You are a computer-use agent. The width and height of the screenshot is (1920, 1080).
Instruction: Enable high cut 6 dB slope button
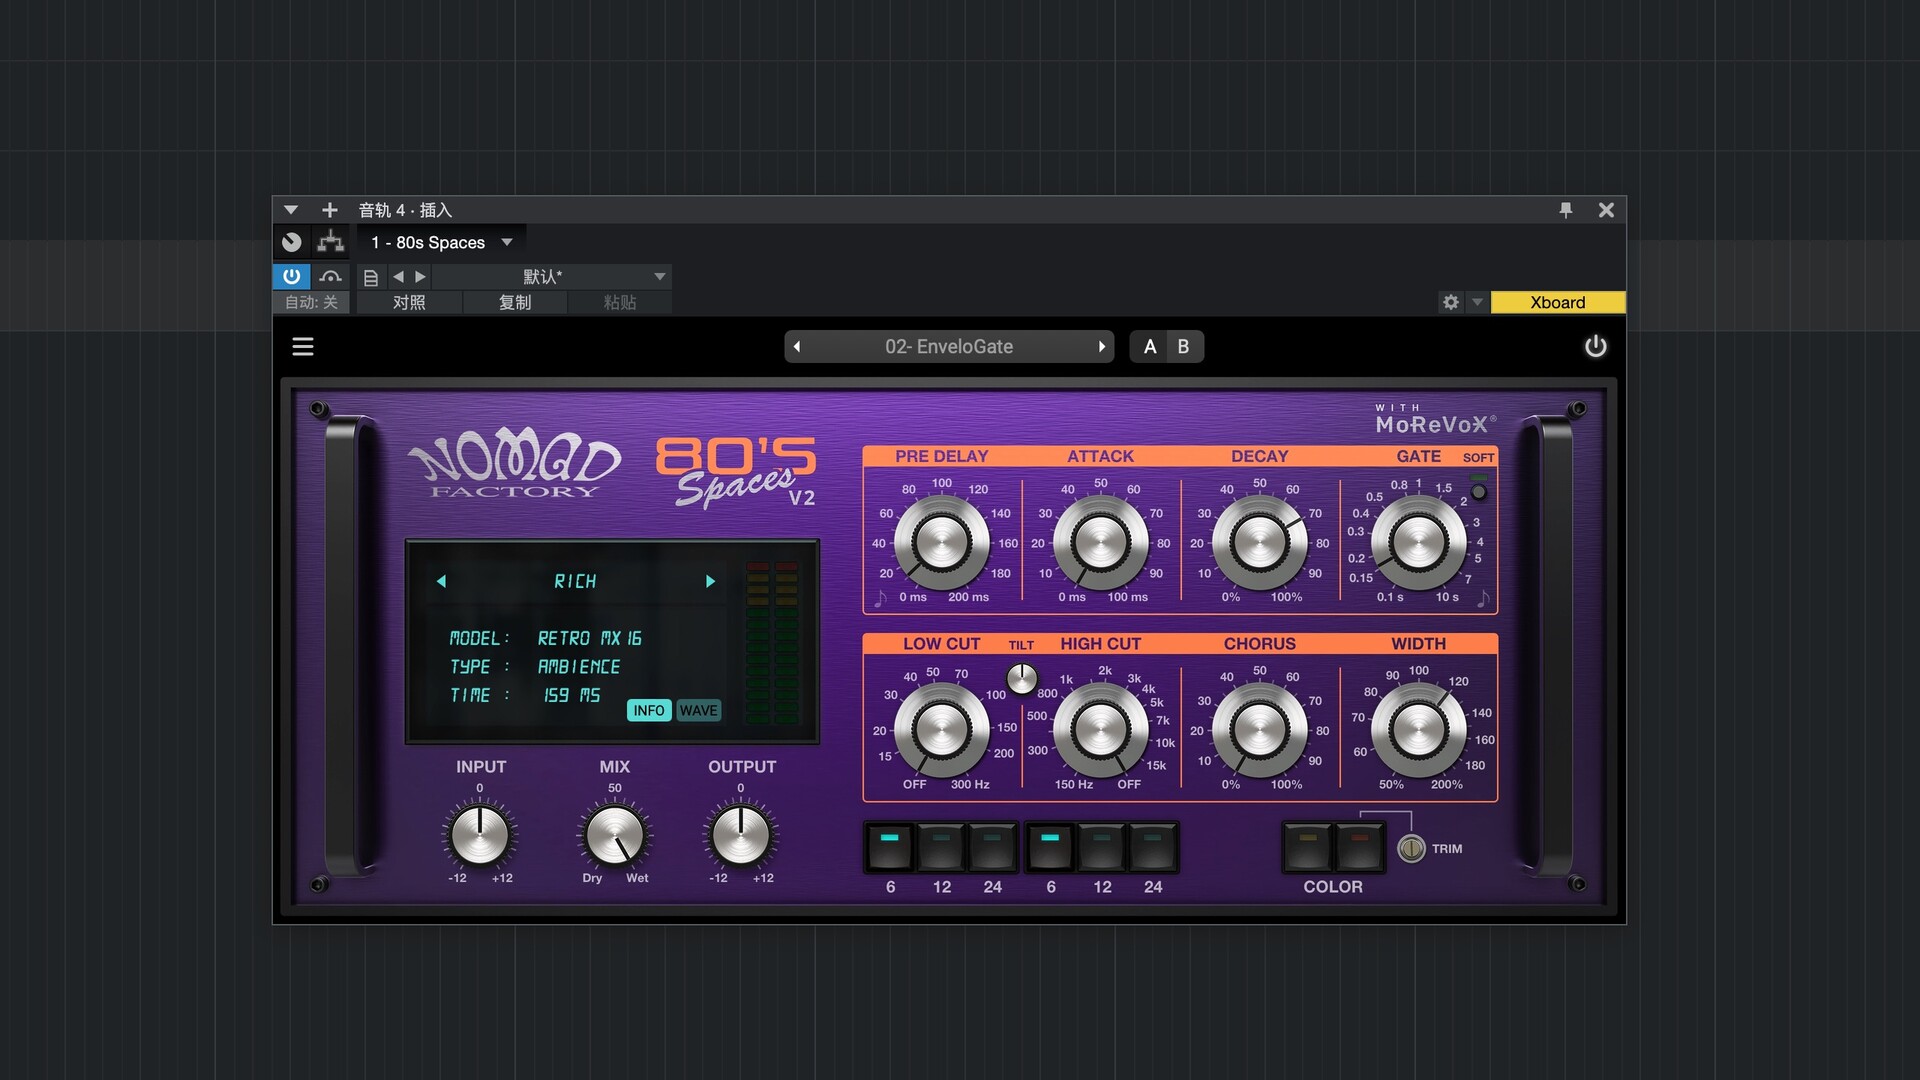click(x=1050, y=847)
